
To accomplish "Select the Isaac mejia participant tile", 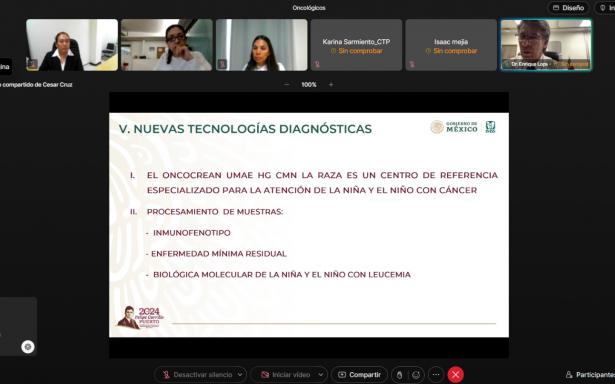I will [451, 45].
